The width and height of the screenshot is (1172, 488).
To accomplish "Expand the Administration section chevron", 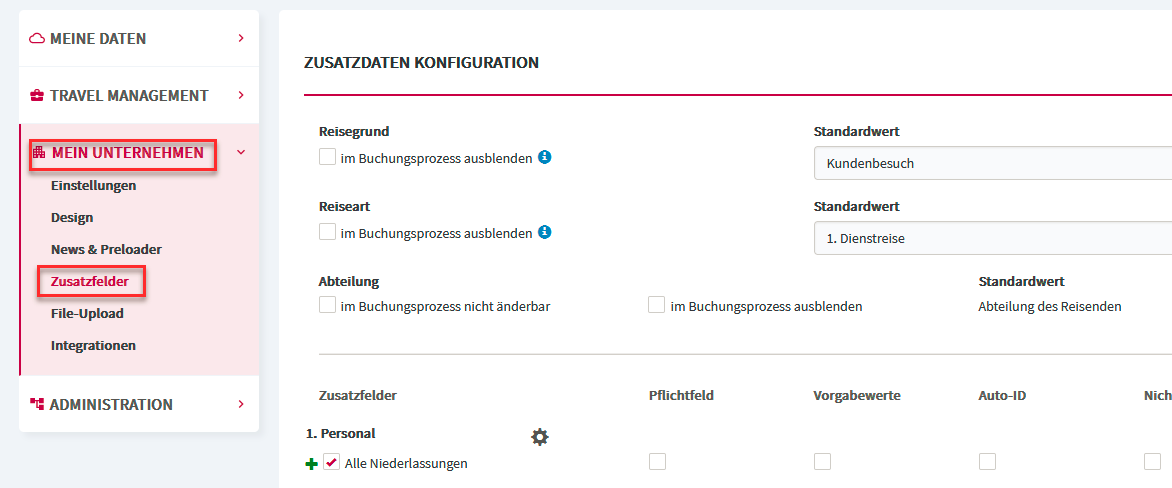I will [241, 404].
